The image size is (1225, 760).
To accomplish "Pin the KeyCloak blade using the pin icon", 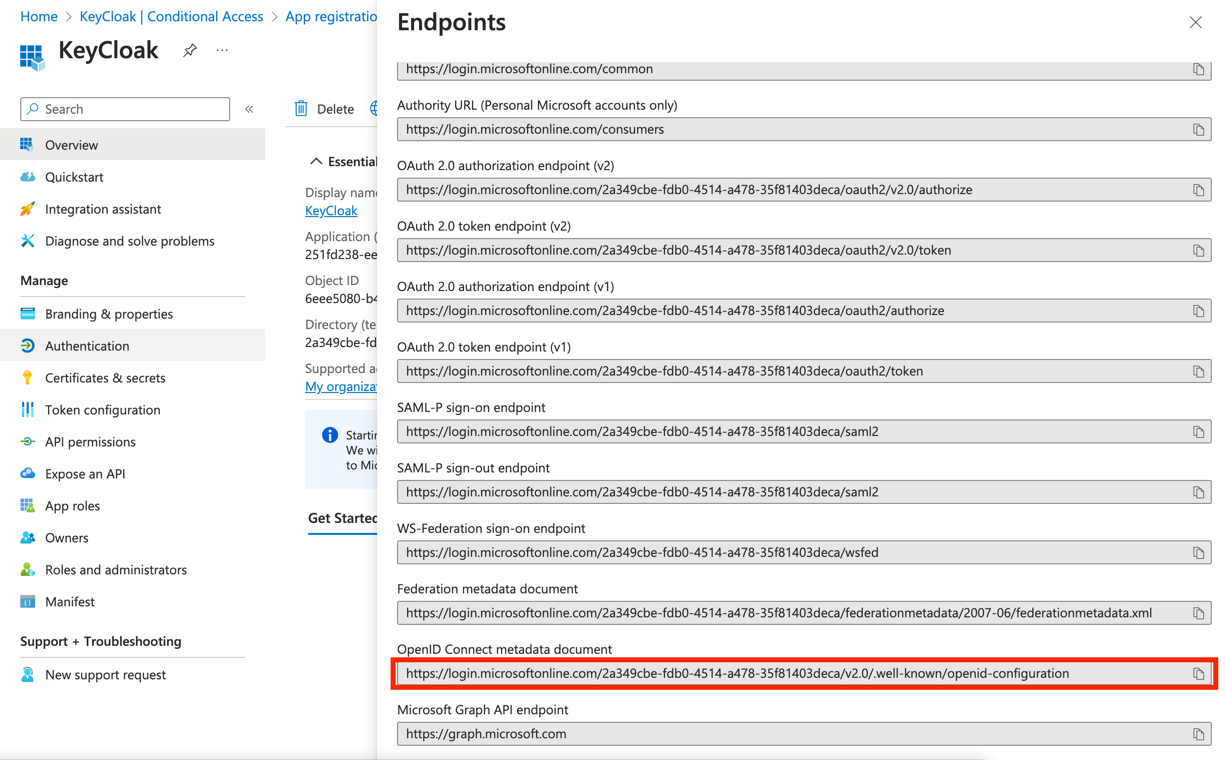I will pos(189,49).
